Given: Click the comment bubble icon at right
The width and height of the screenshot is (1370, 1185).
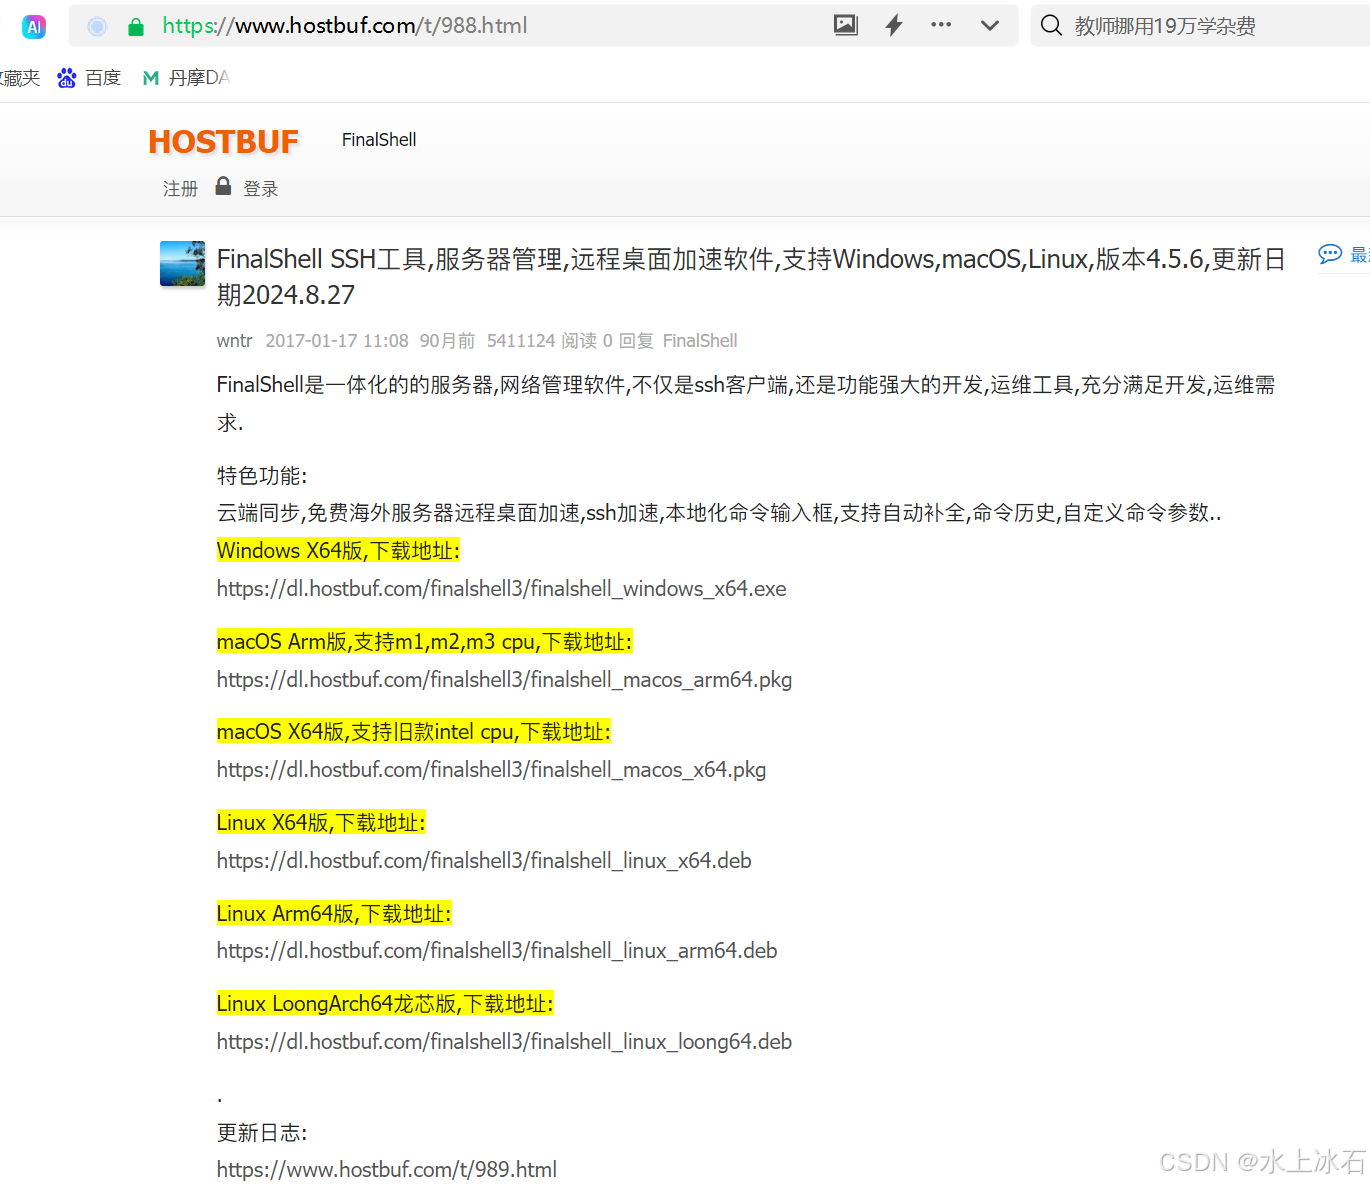Looking at the screenshot, I should click(x=1330, y=255).
